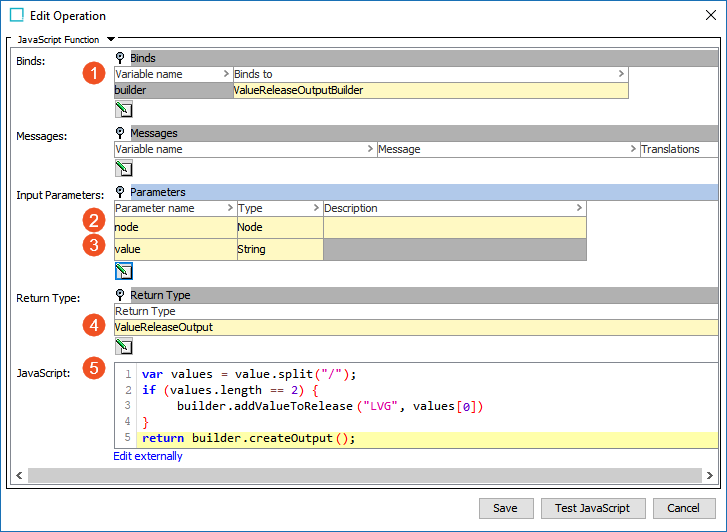
Task: Open the 'Edit externally' link
Action: (x=148, y=457)
